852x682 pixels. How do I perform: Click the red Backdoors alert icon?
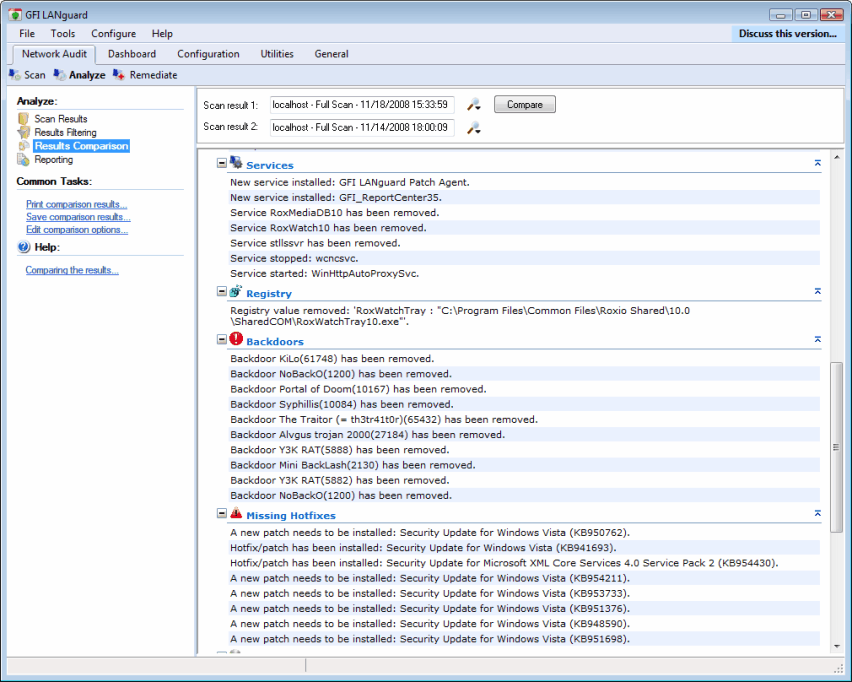point(236,339)
